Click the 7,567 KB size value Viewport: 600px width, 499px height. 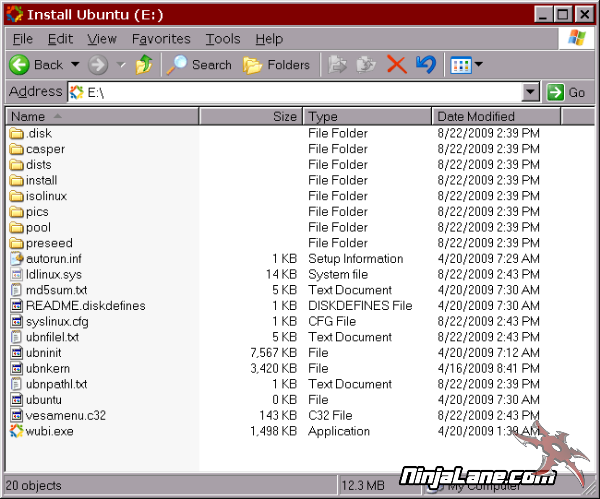[x=274, y=353]
